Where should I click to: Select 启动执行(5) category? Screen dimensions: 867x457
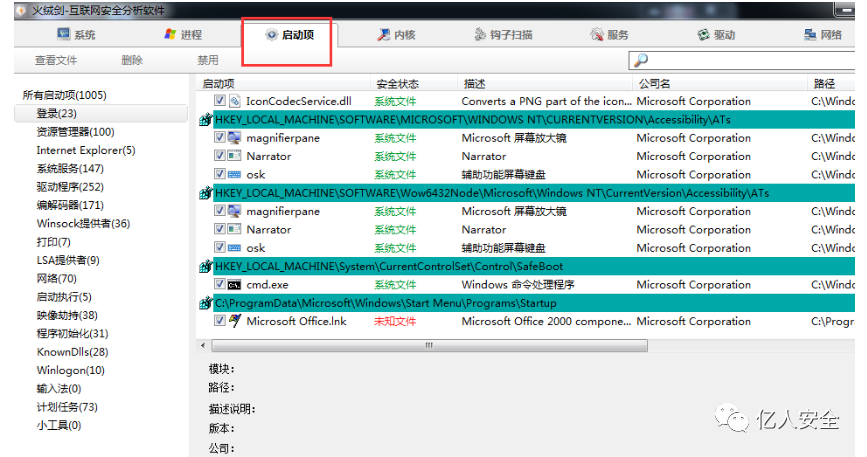[x=64, y=297]
